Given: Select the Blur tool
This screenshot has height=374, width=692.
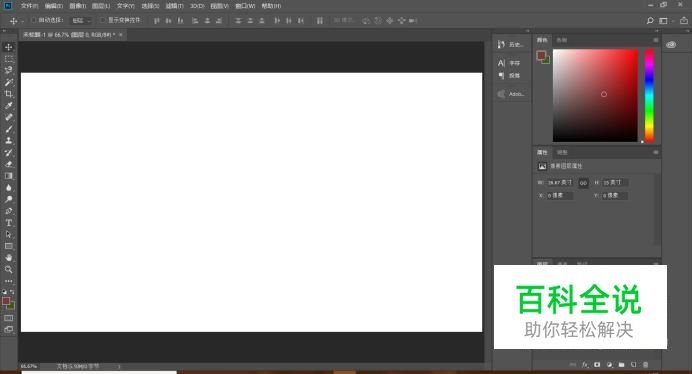Looking at the screenshot, I should pyautogui.click(x=8, y=188).
